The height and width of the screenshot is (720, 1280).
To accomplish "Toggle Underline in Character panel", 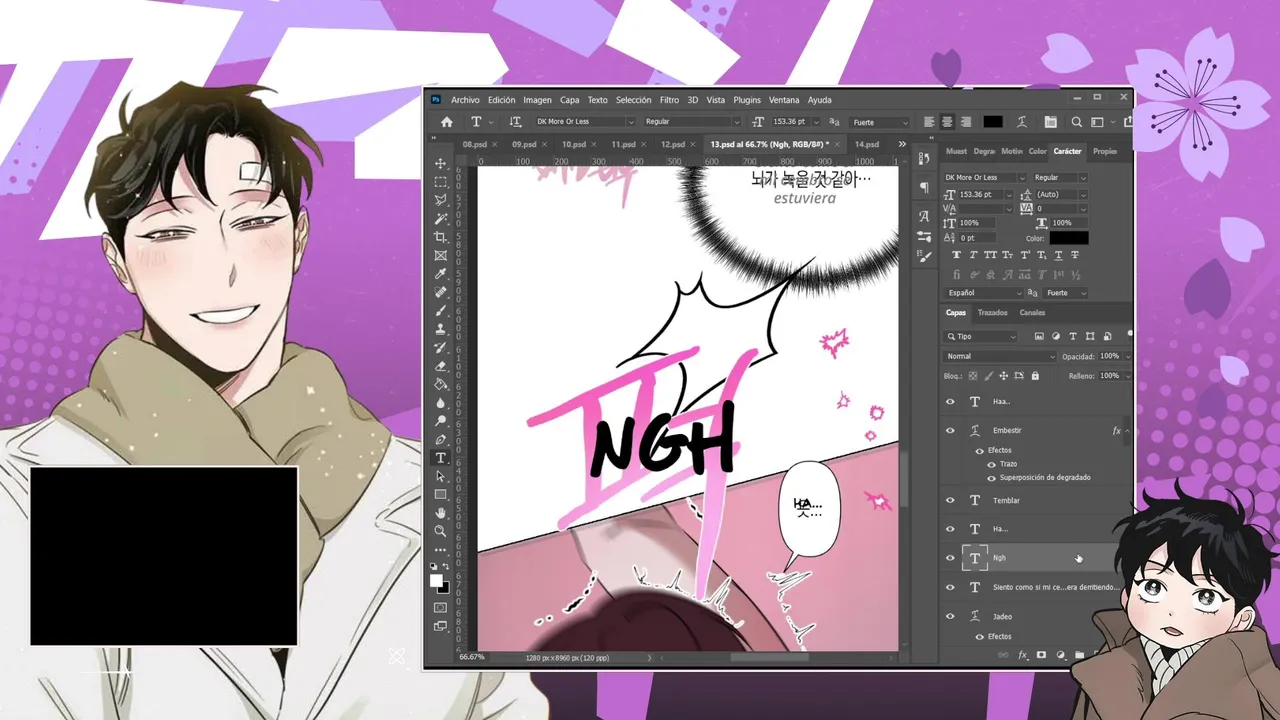I will point(1057,256).
